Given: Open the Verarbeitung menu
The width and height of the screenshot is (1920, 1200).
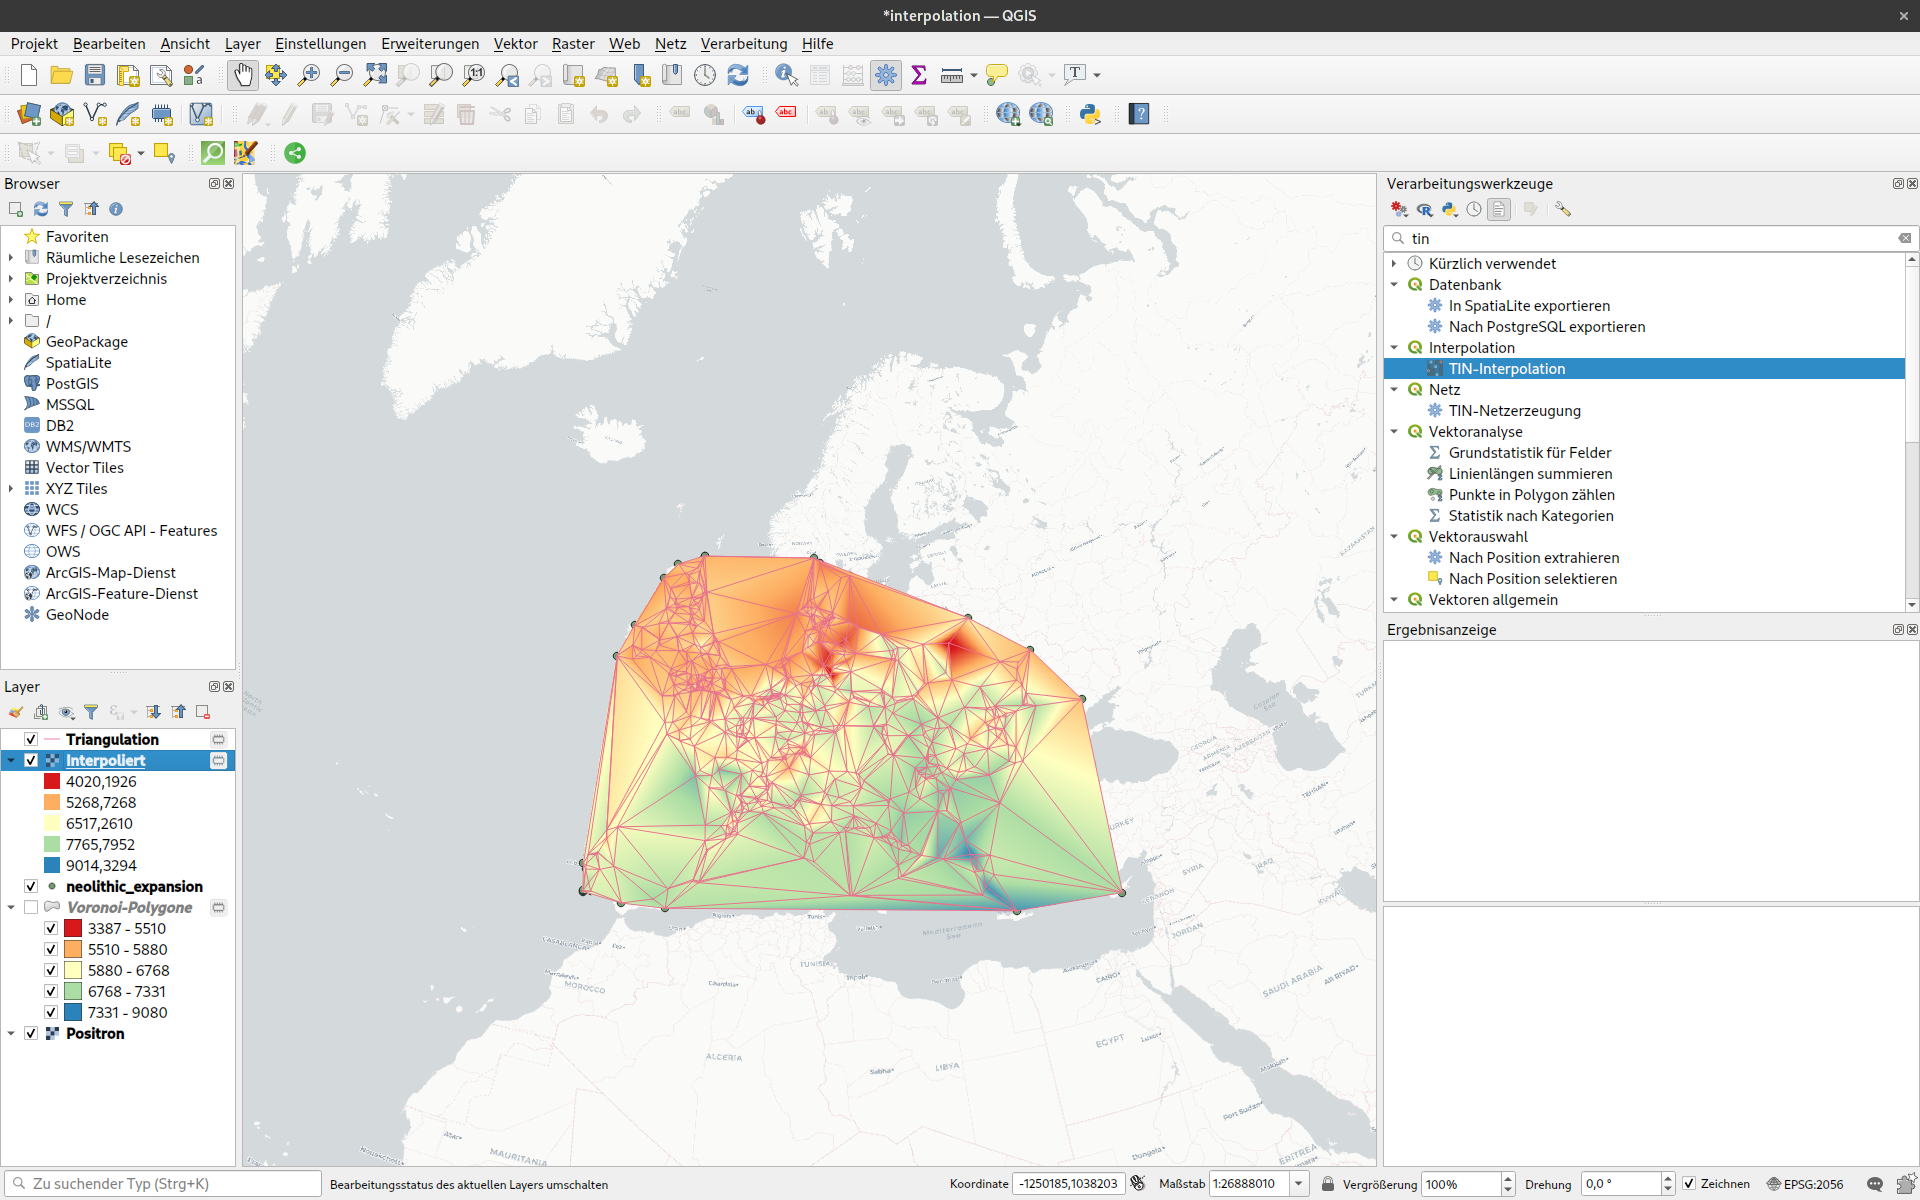Looking at the screenshot, I should pos(743,44).
